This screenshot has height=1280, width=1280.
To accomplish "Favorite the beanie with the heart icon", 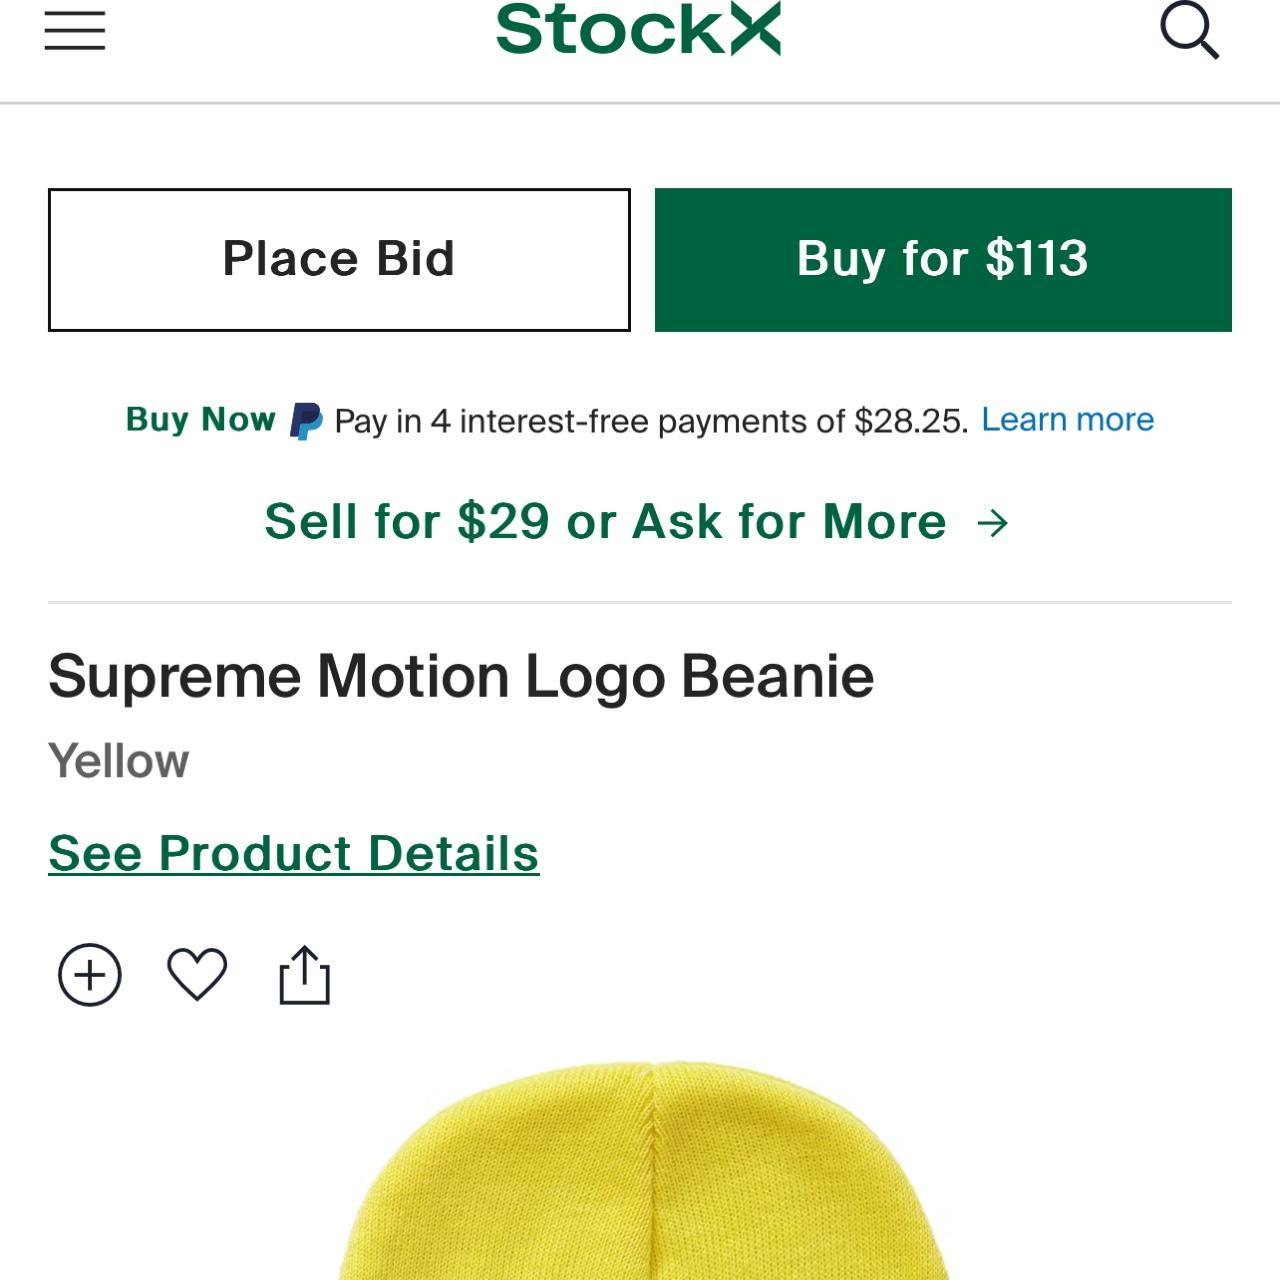I will [x=197, y=974].
